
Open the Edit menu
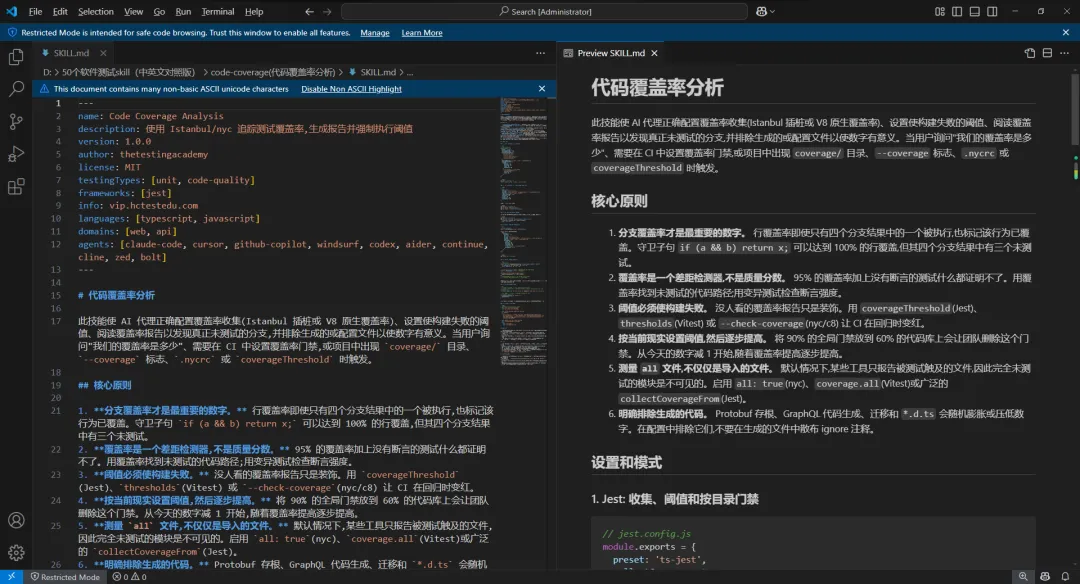60,12
